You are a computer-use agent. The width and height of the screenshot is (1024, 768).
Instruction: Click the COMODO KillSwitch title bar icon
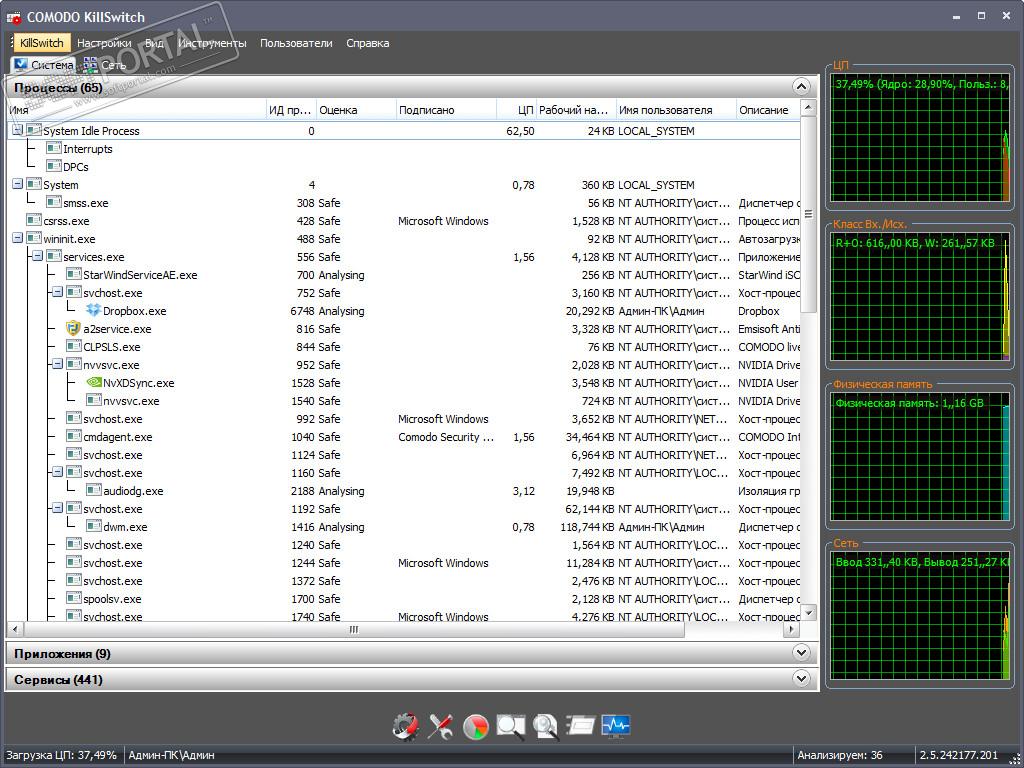(x=14, y=17)
